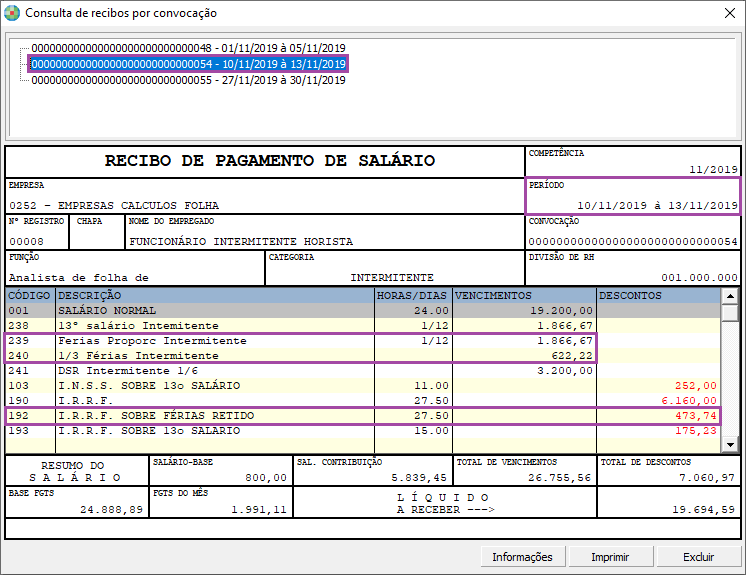
Task: Click the 15.00 horas/dias value
Action: 431,430
